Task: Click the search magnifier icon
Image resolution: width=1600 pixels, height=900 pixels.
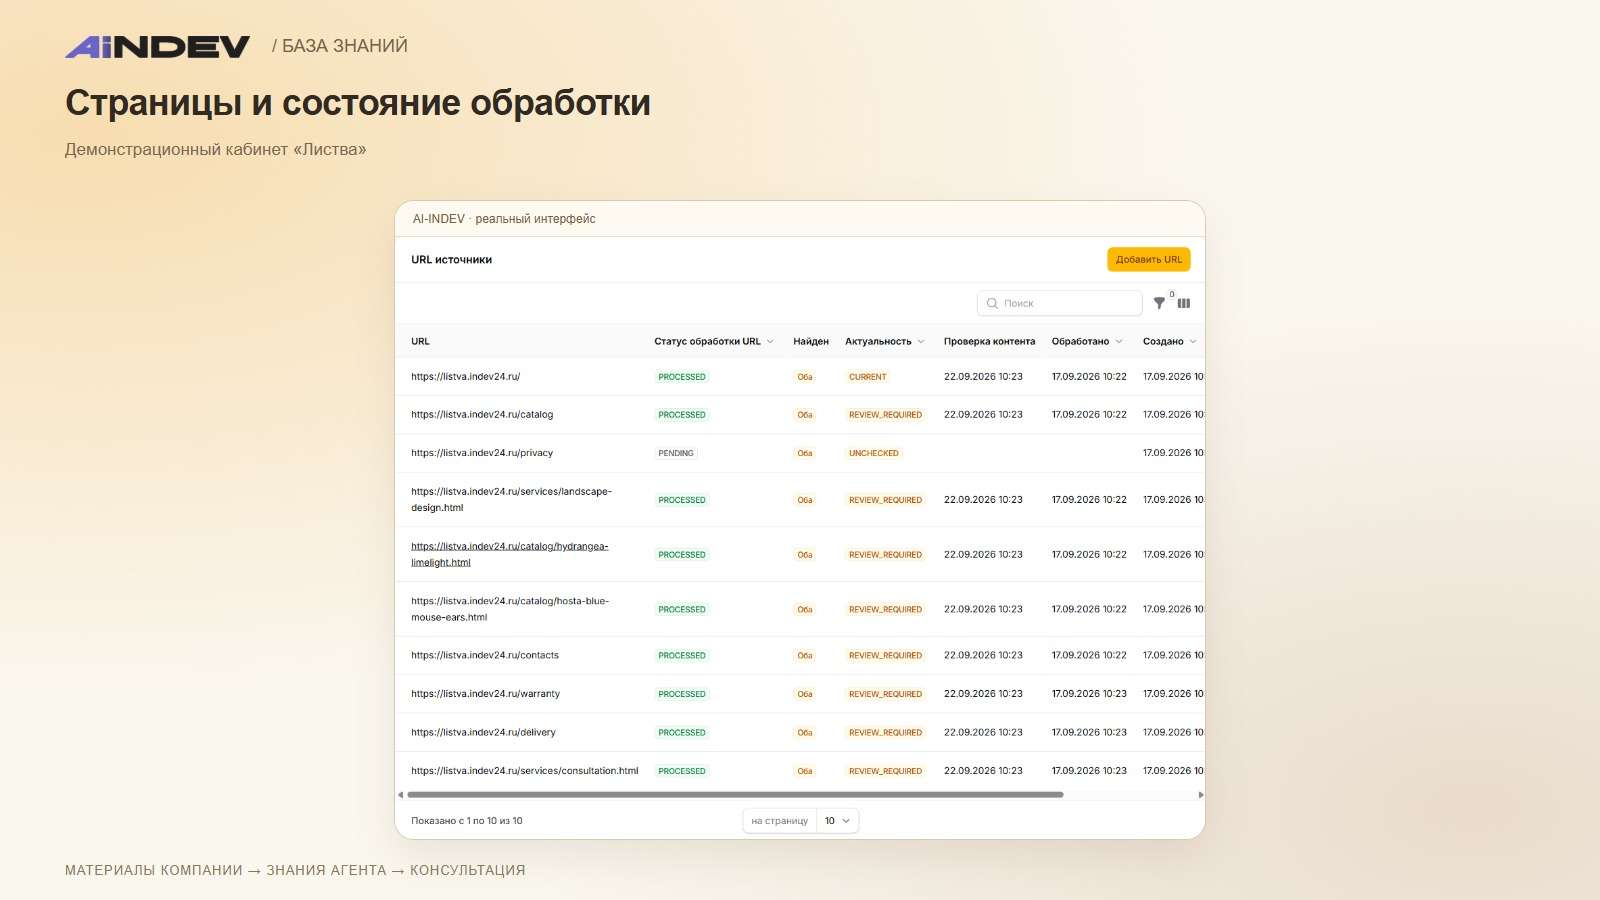Action: (x=992, y=303)
